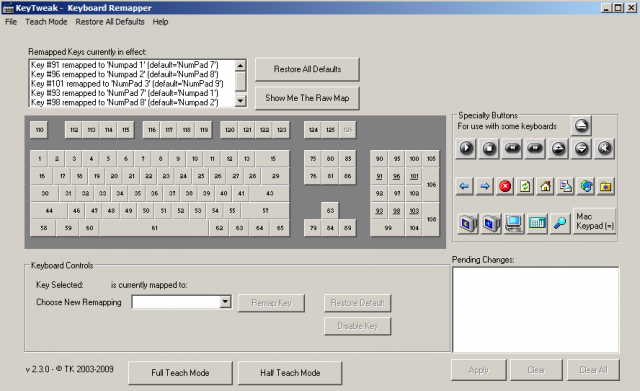Screen dimensions: 640x391
Task: Open the Teach Mode menu
Action: click(x=46, y=22)
